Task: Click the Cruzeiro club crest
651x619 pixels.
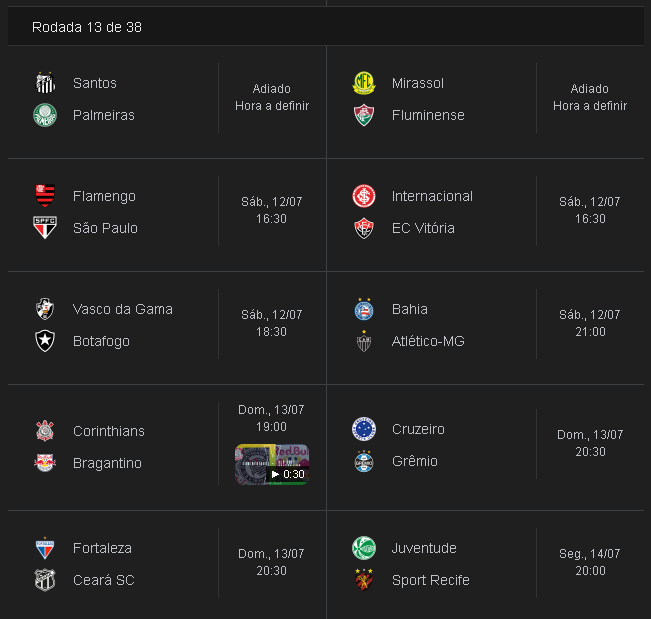Action: 364,429
